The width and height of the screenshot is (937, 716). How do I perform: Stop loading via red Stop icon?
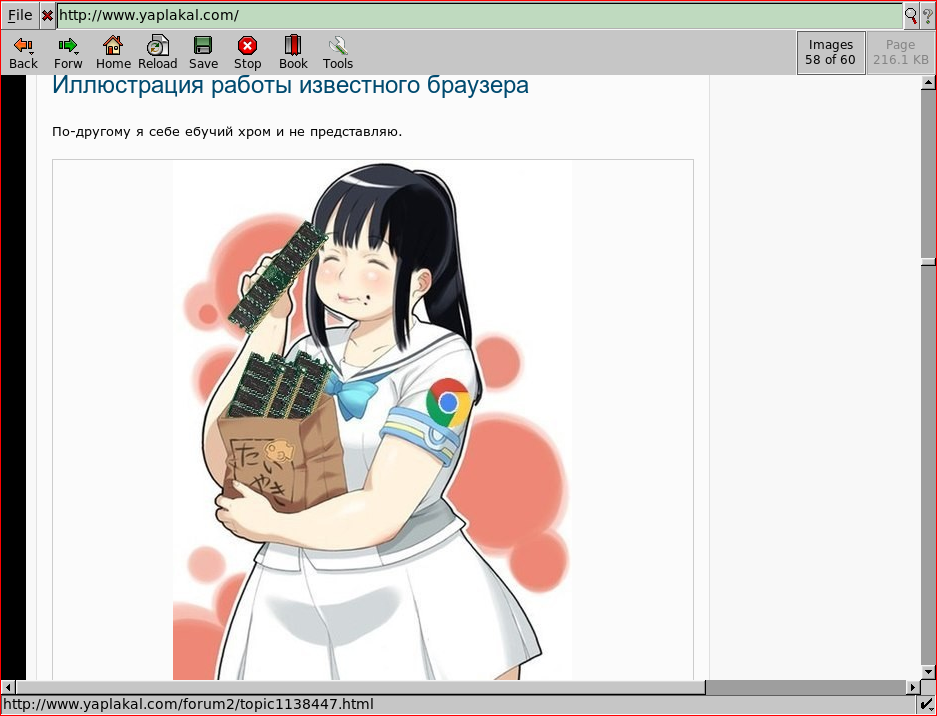coord(247,53)
